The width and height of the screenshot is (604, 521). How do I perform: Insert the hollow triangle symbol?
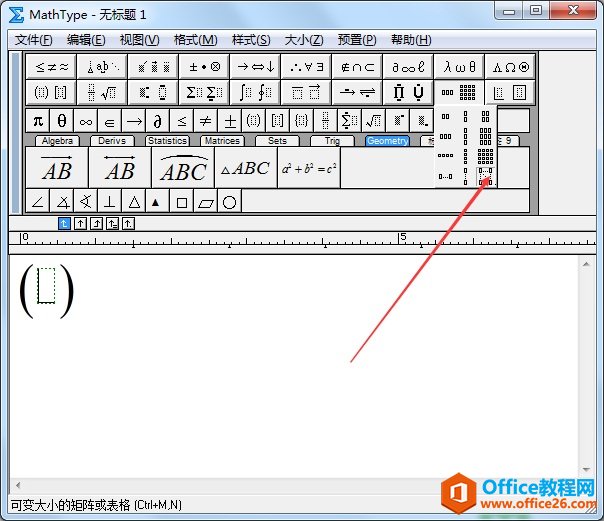click(133, 201)
